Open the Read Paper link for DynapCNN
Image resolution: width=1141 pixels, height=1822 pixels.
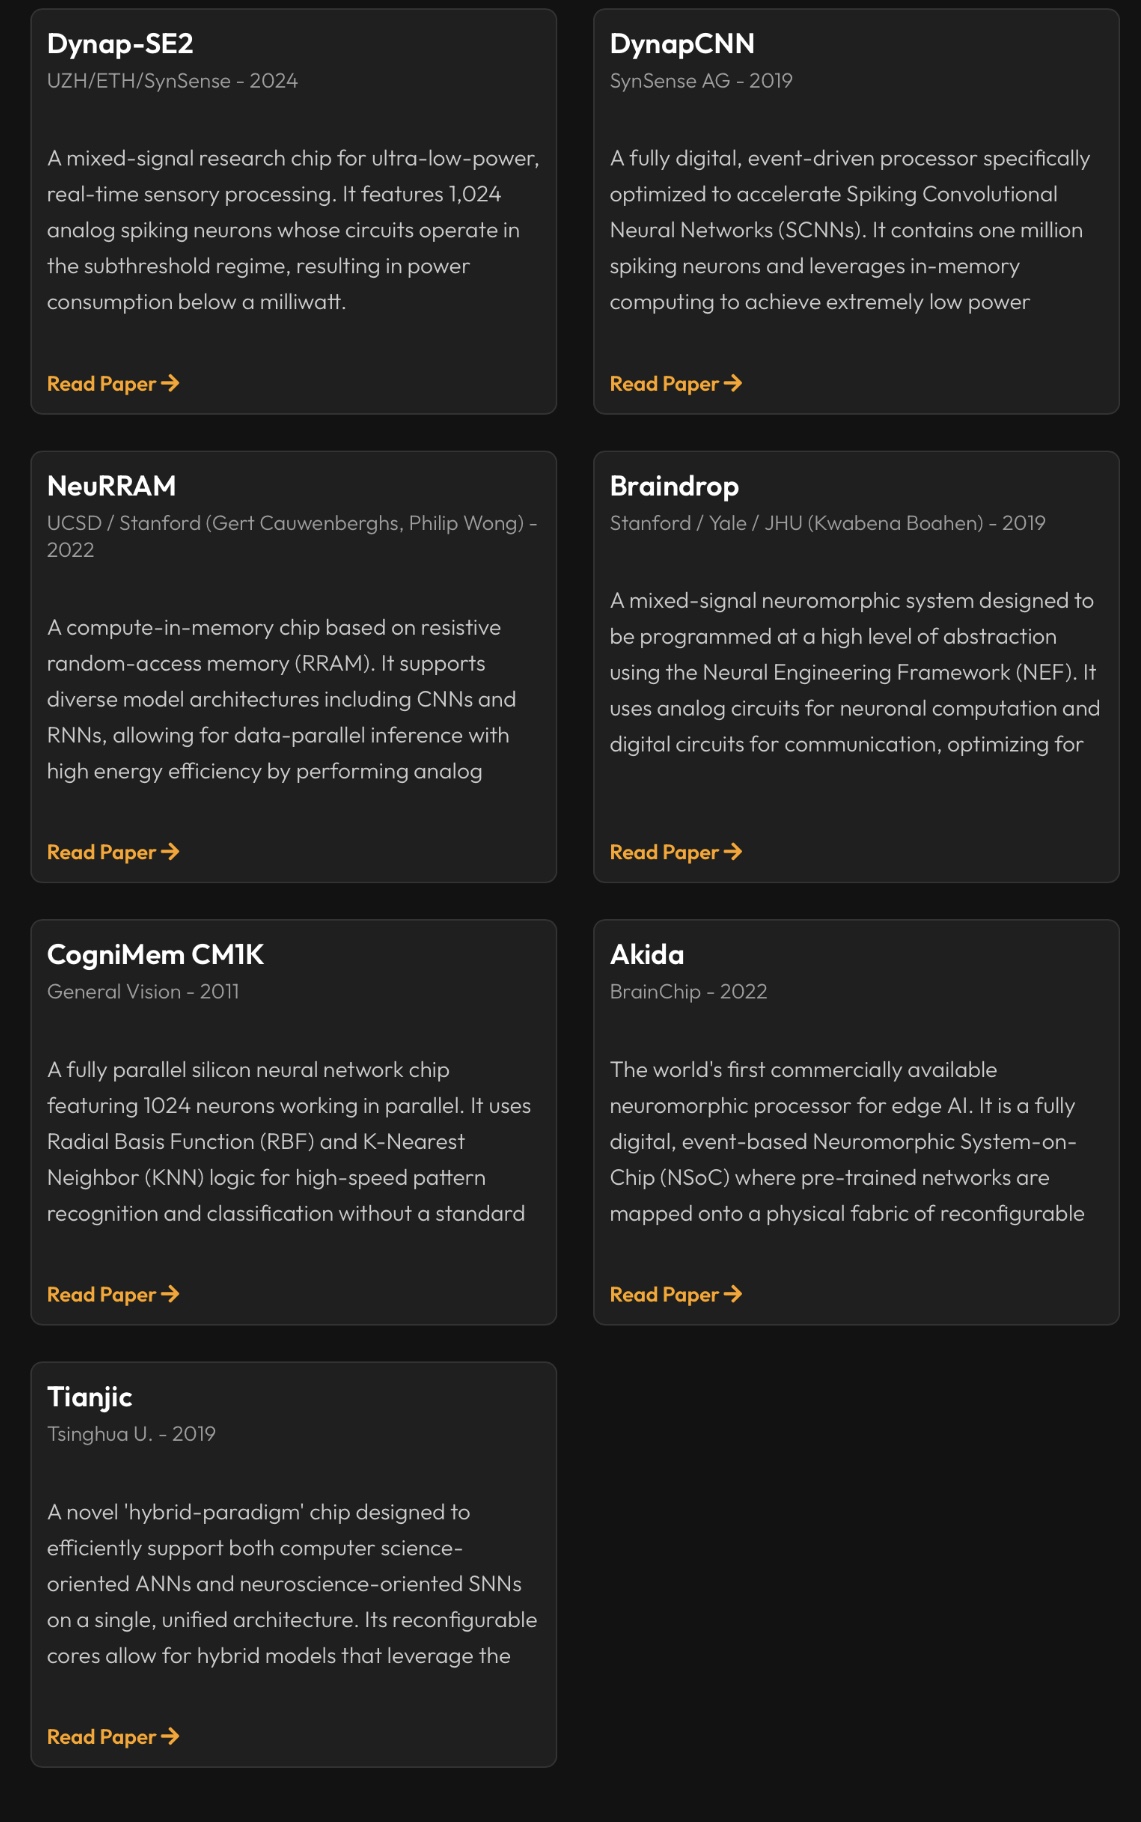[x=664, y=384]
